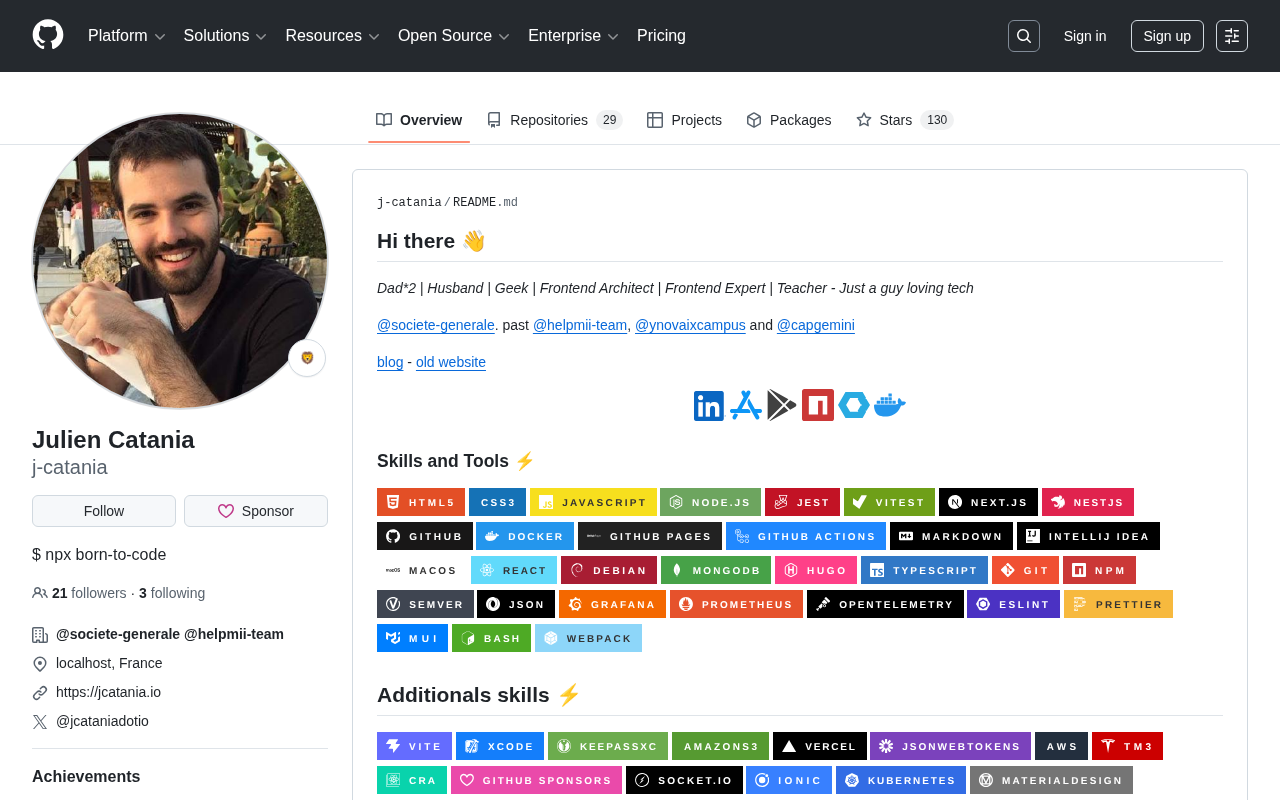Open the App Store icon link

[x=746, y=405]
